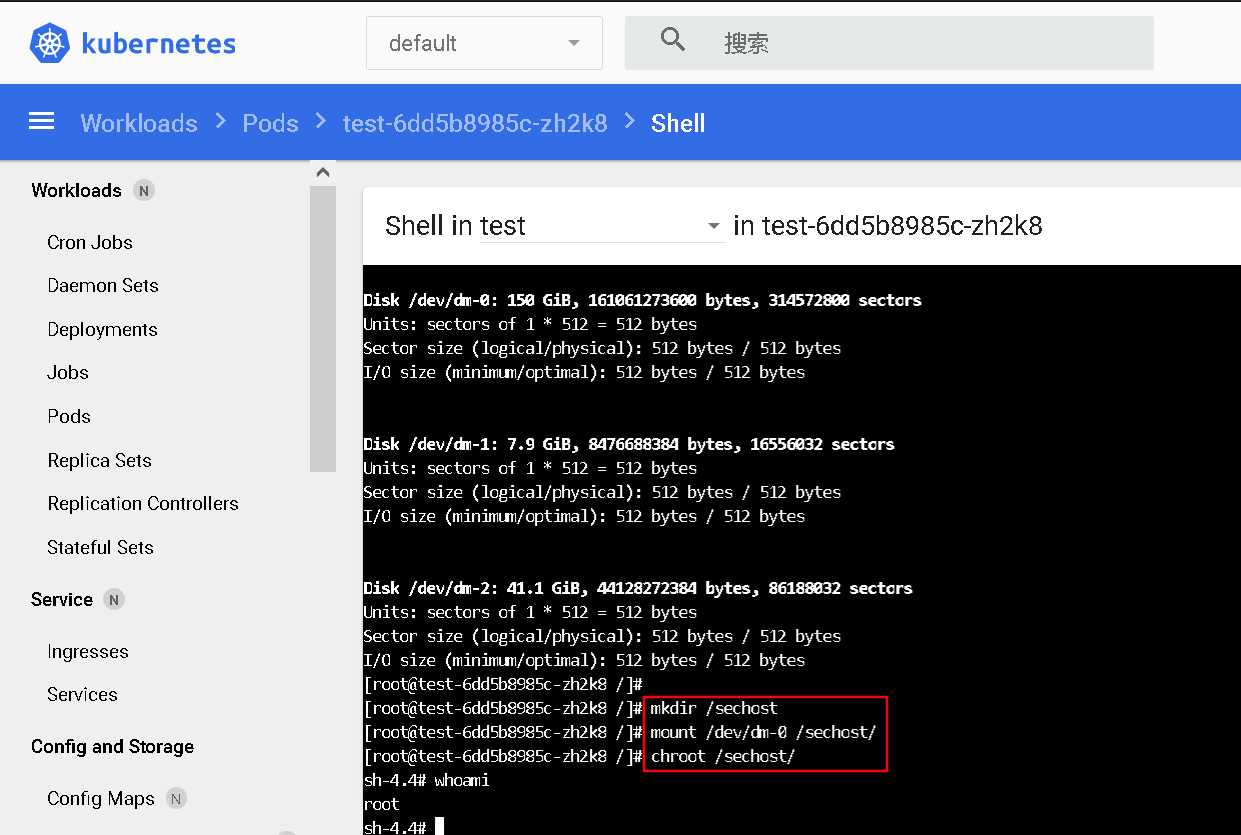Open Daemon Sets in the sidebar
Viewport: 1241px width, 835px height.
coord(103,285)
